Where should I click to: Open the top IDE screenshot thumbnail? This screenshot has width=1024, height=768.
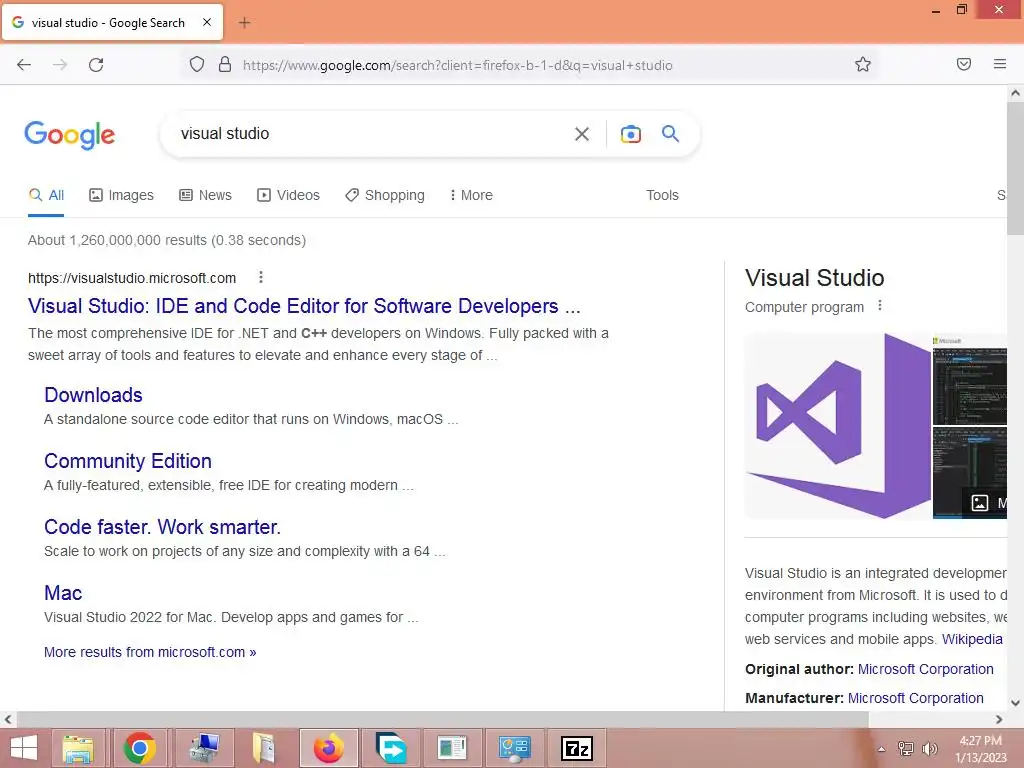(969, 379)
